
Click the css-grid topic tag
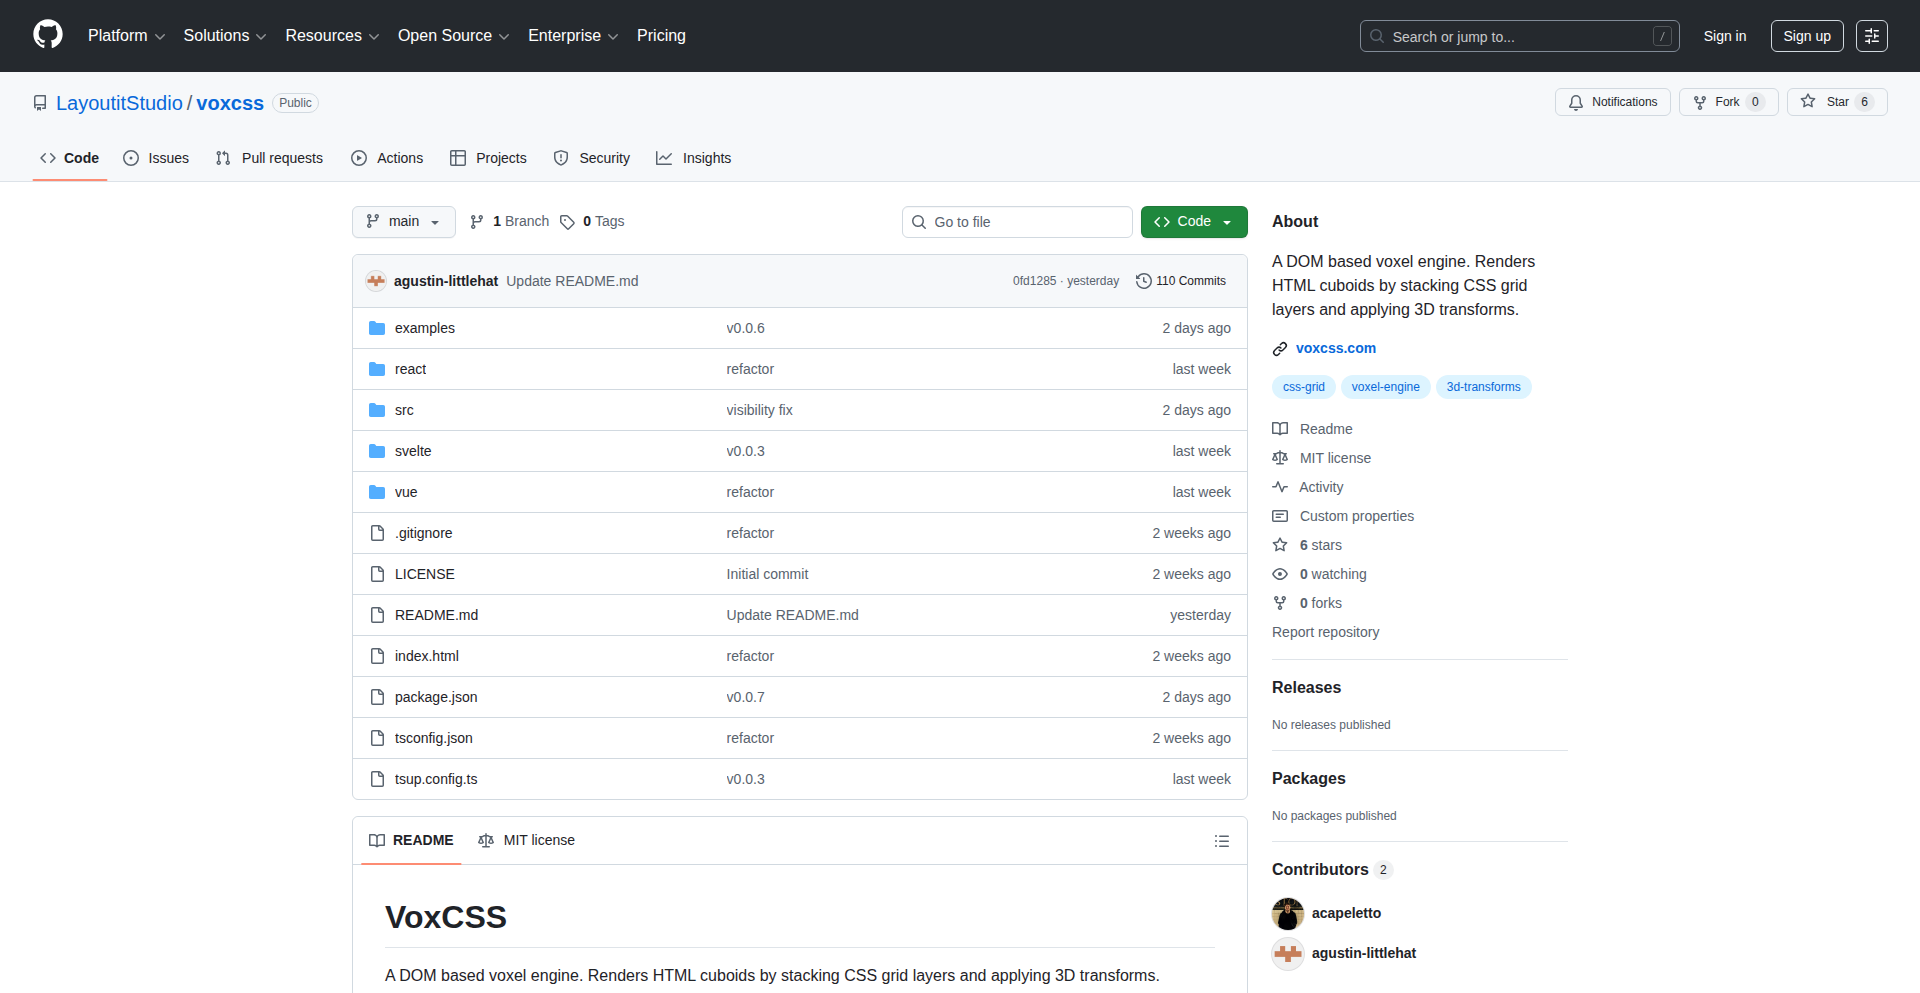(1303, 387)
